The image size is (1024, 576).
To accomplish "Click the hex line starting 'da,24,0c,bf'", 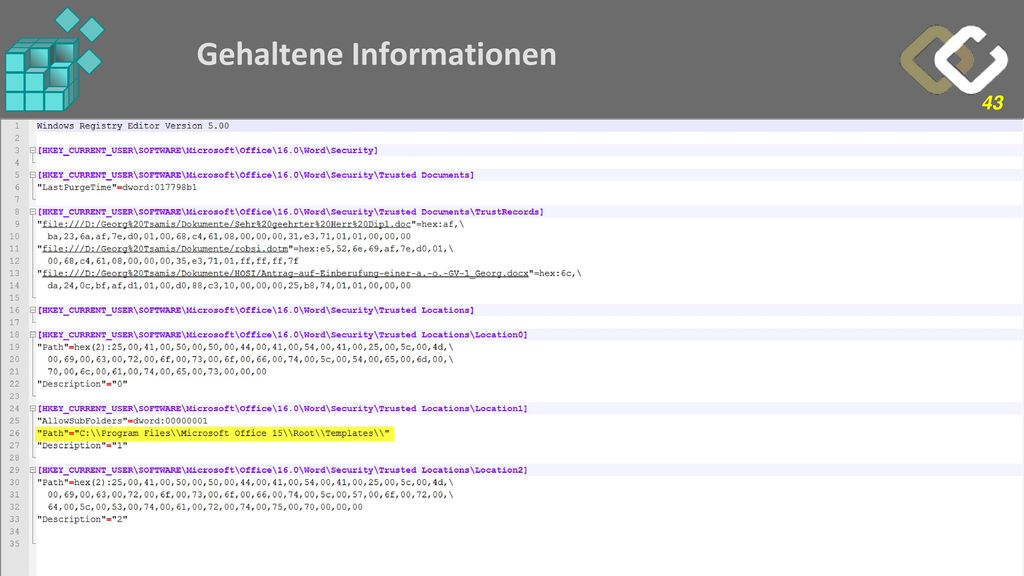I will point(229,286).
